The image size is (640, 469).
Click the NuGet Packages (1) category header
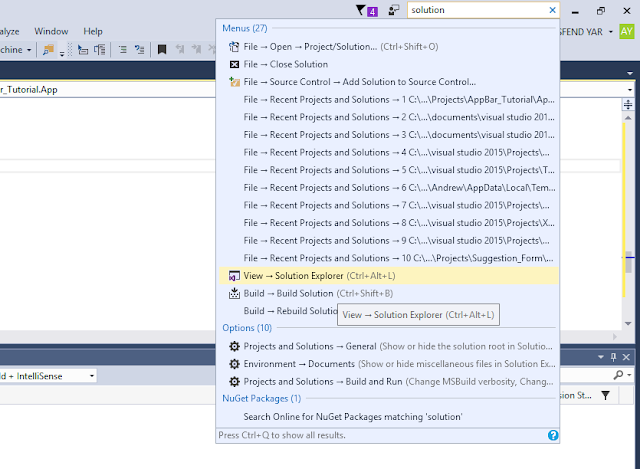coord(262,398)
